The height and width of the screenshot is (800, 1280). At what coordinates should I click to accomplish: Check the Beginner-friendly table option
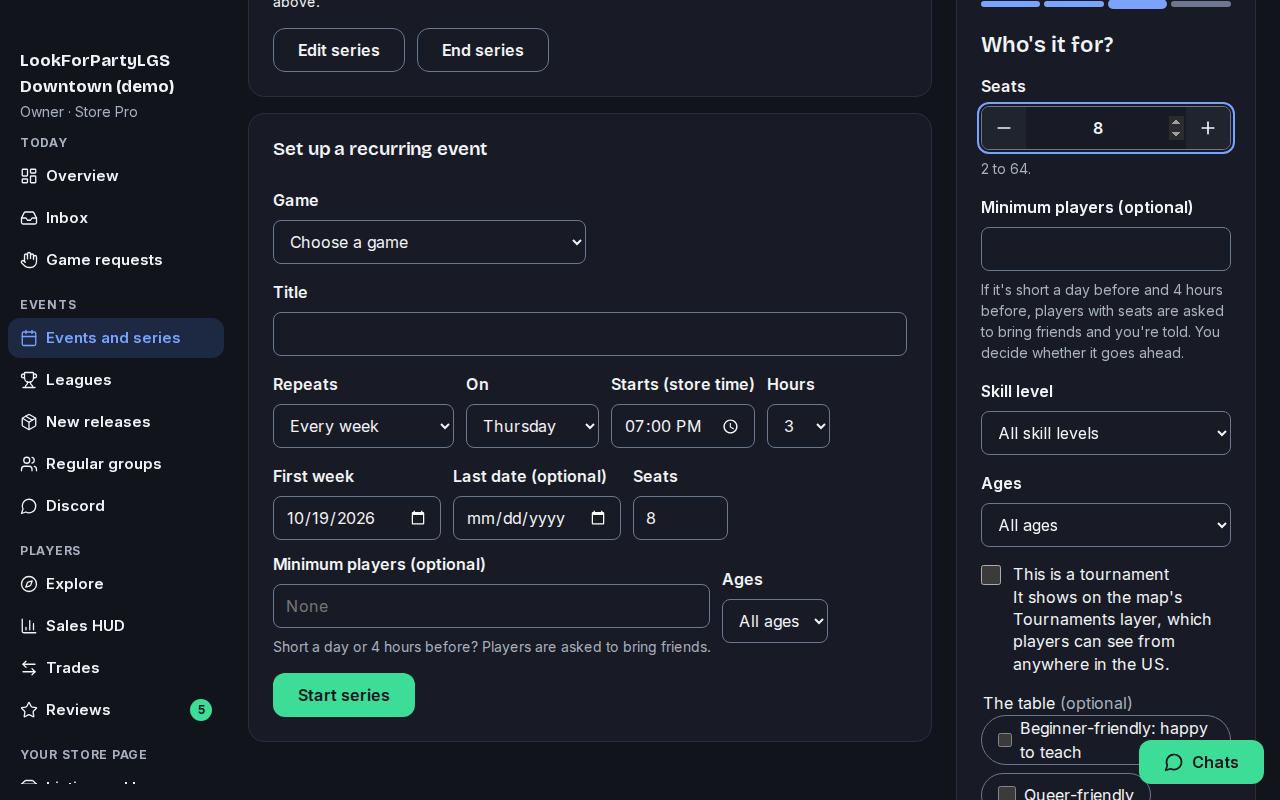pos(1005,740)
